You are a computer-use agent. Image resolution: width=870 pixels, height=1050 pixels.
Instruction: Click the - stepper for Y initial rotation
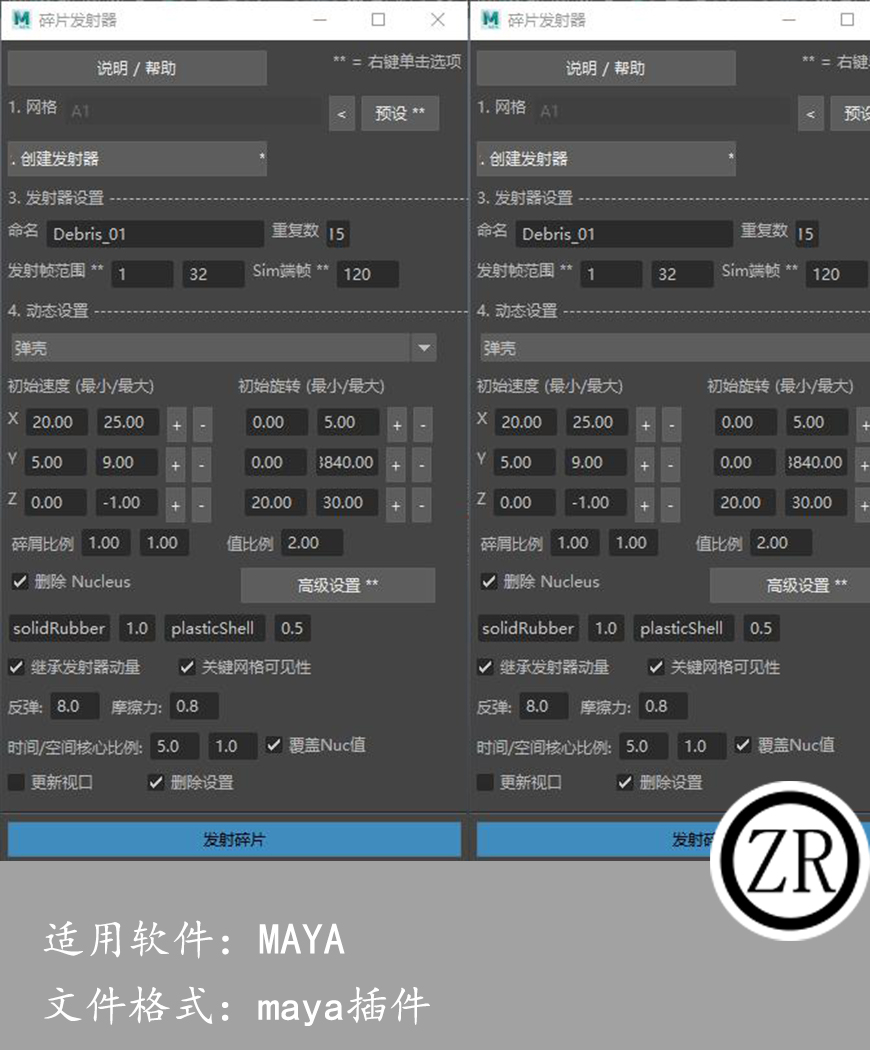[421, 462]
